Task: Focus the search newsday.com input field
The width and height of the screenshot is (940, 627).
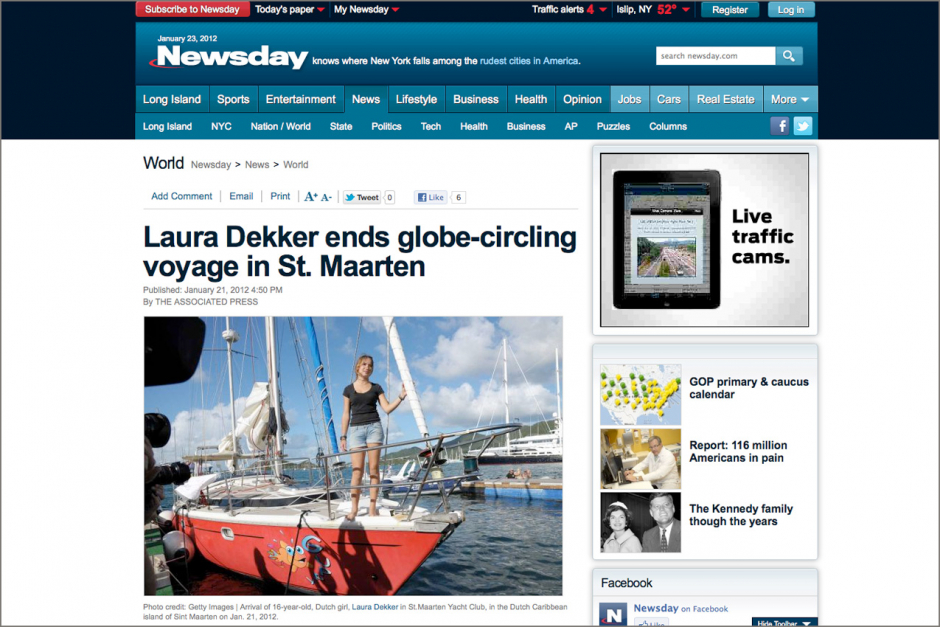Action: (714, 56)
